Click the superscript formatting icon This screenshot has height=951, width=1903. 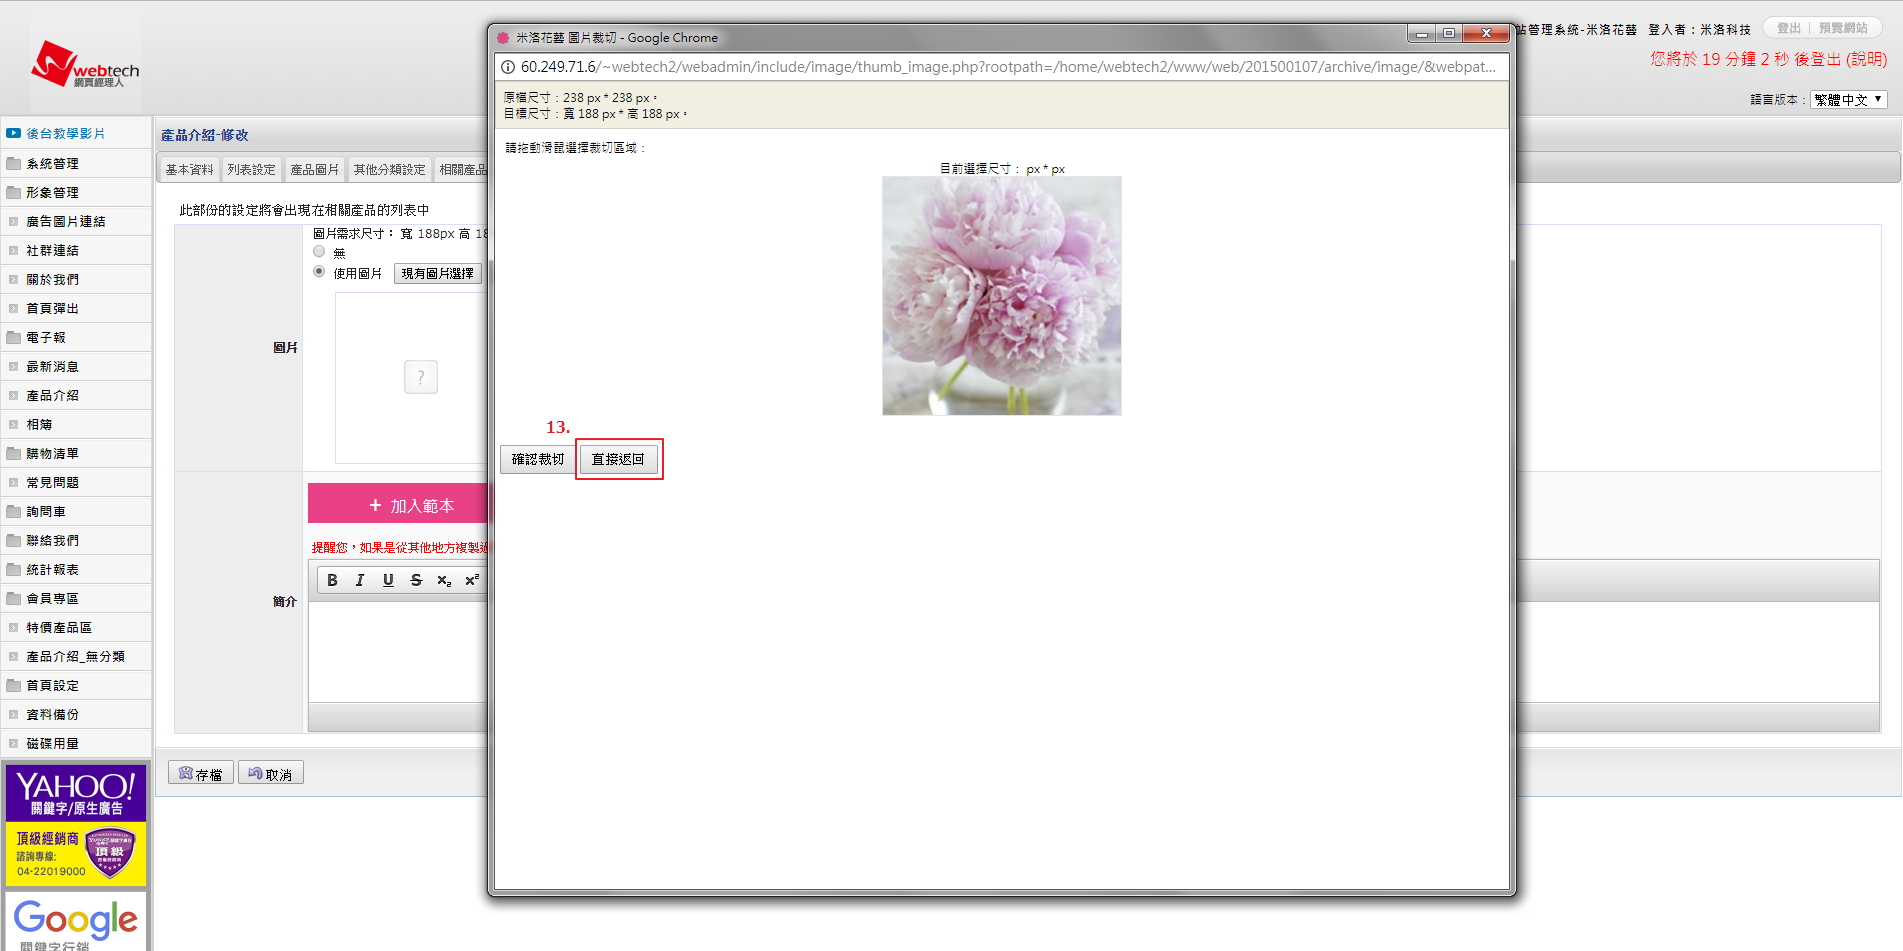coord(472,580)
